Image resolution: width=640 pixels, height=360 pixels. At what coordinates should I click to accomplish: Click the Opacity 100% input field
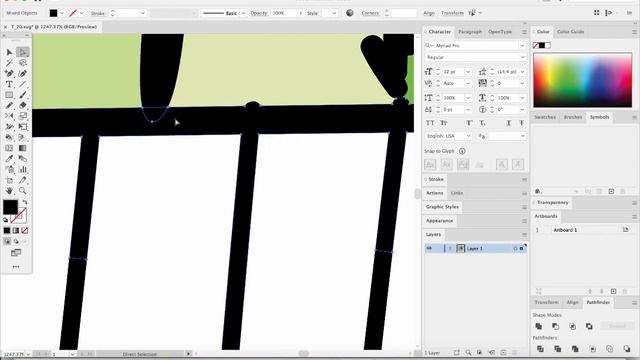[x=284, y=13]
